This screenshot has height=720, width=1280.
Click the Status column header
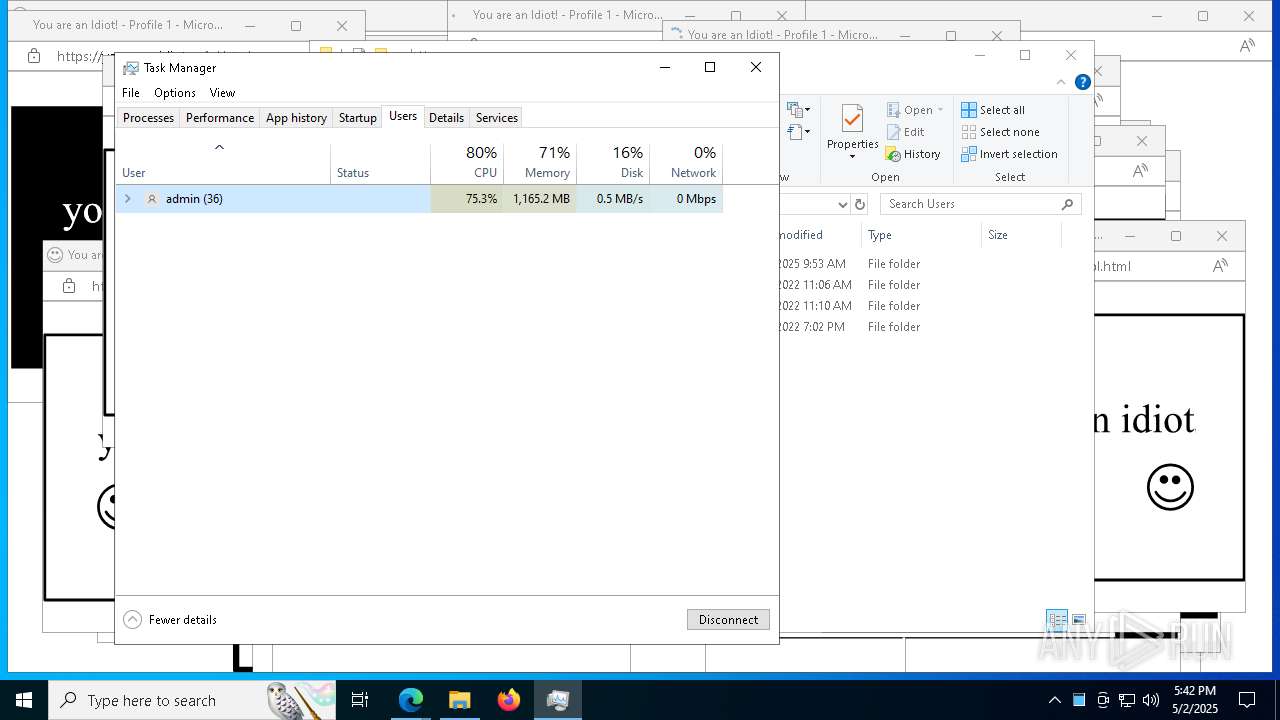tap(381, 163)
